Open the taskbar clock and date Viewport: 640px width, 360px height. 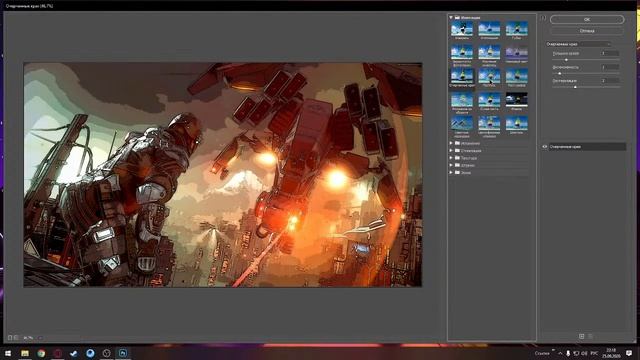point(611,353)
